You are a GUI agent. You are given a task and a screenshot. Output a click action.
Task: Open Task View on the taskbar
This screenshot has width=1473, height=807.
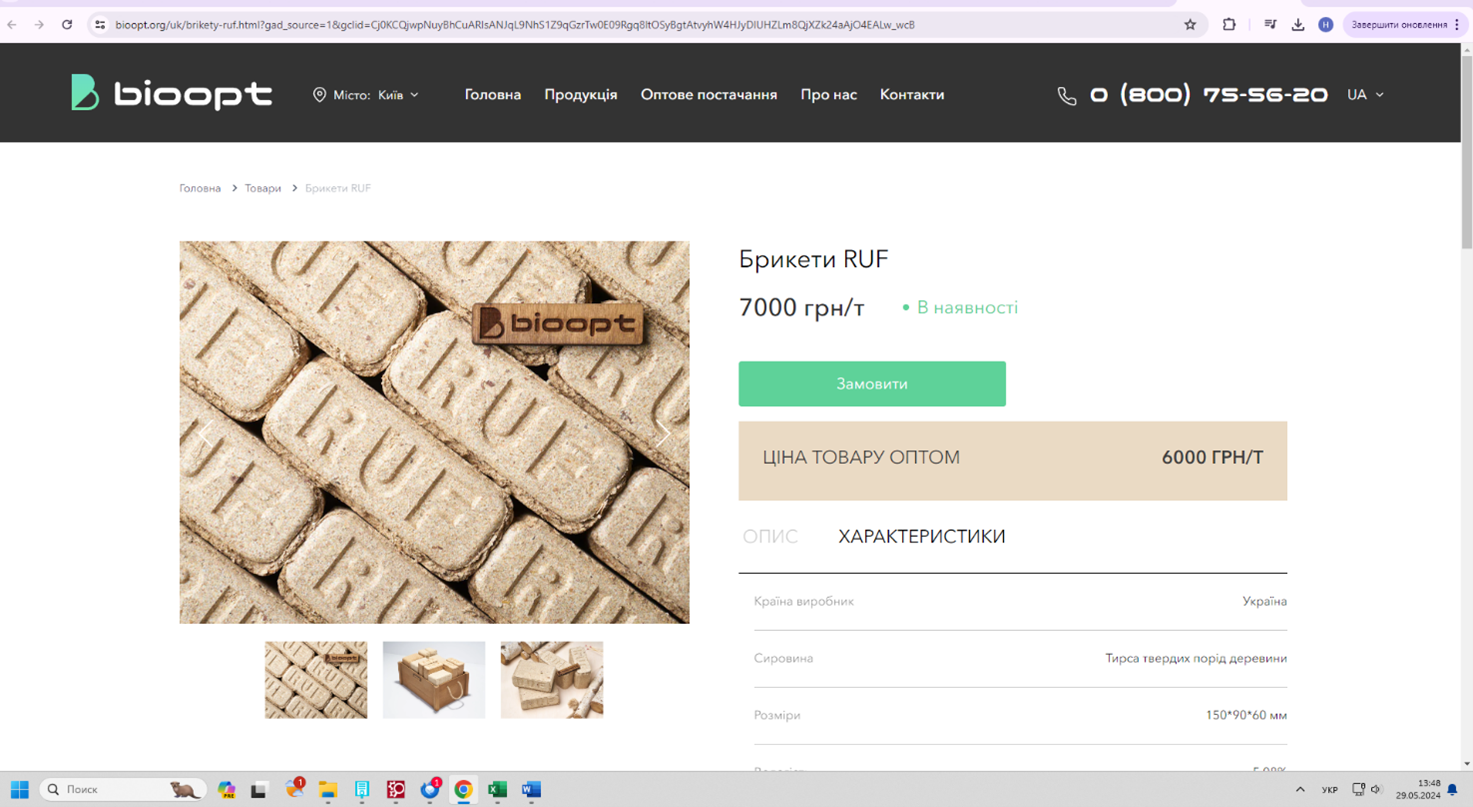(x=259, y=790)
